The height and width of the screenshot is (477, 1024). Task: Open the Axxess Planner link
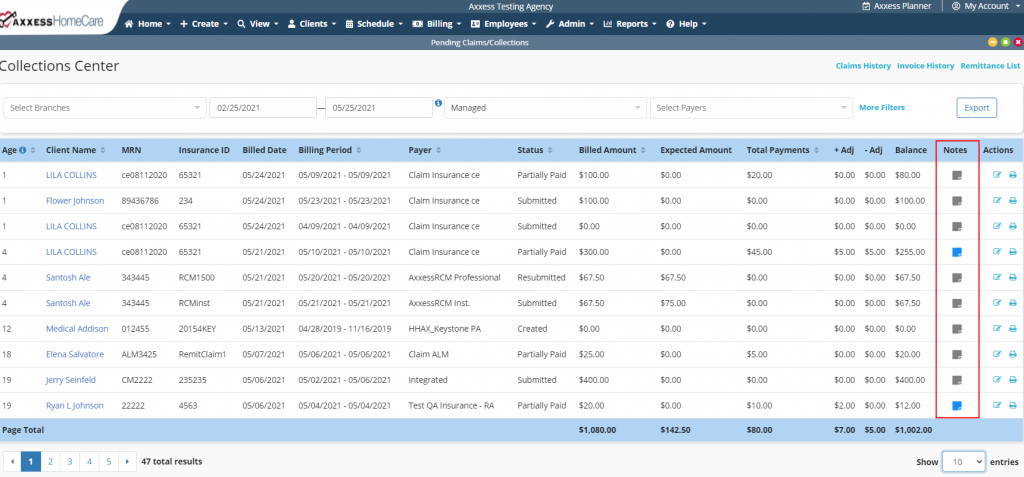[x=897, y=6]
